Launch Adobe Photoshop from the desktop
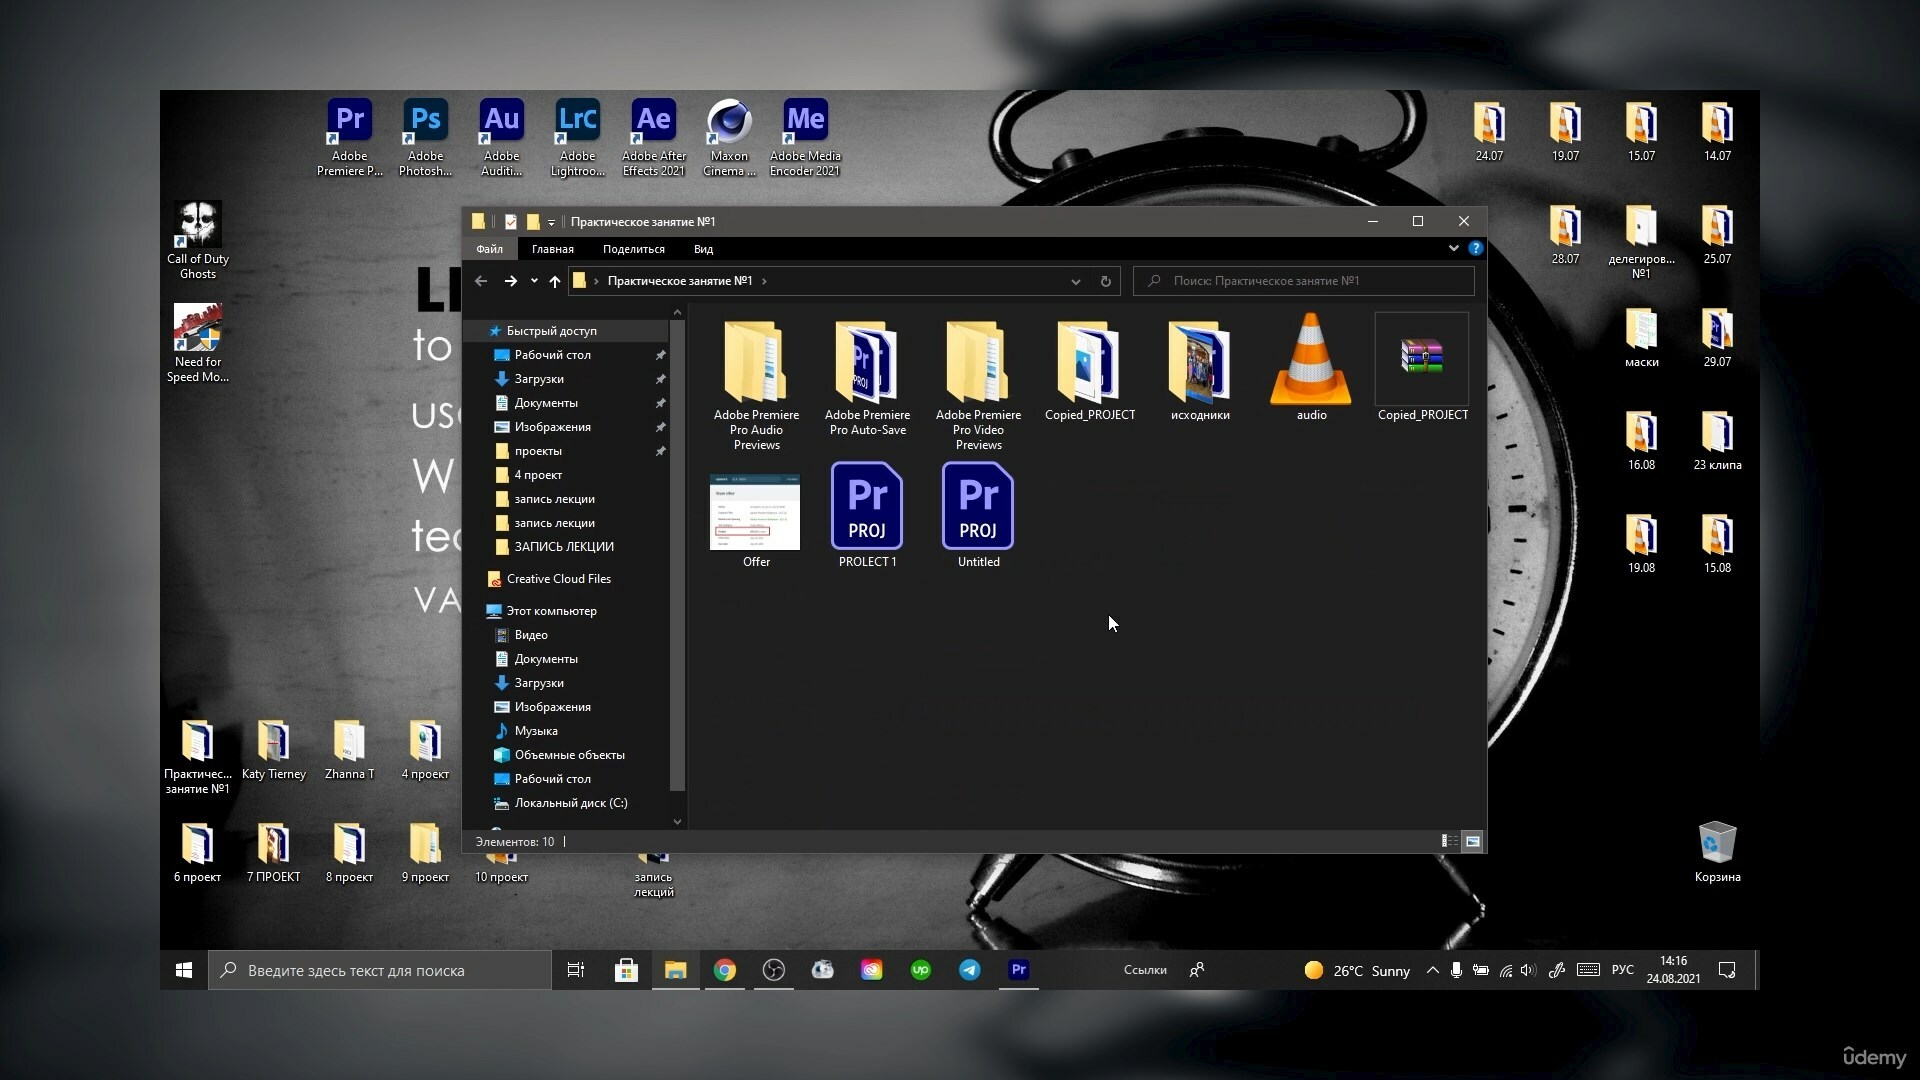Image resolution: width=1920 pixels, height=1080 pixels. (x=425, y=138)
